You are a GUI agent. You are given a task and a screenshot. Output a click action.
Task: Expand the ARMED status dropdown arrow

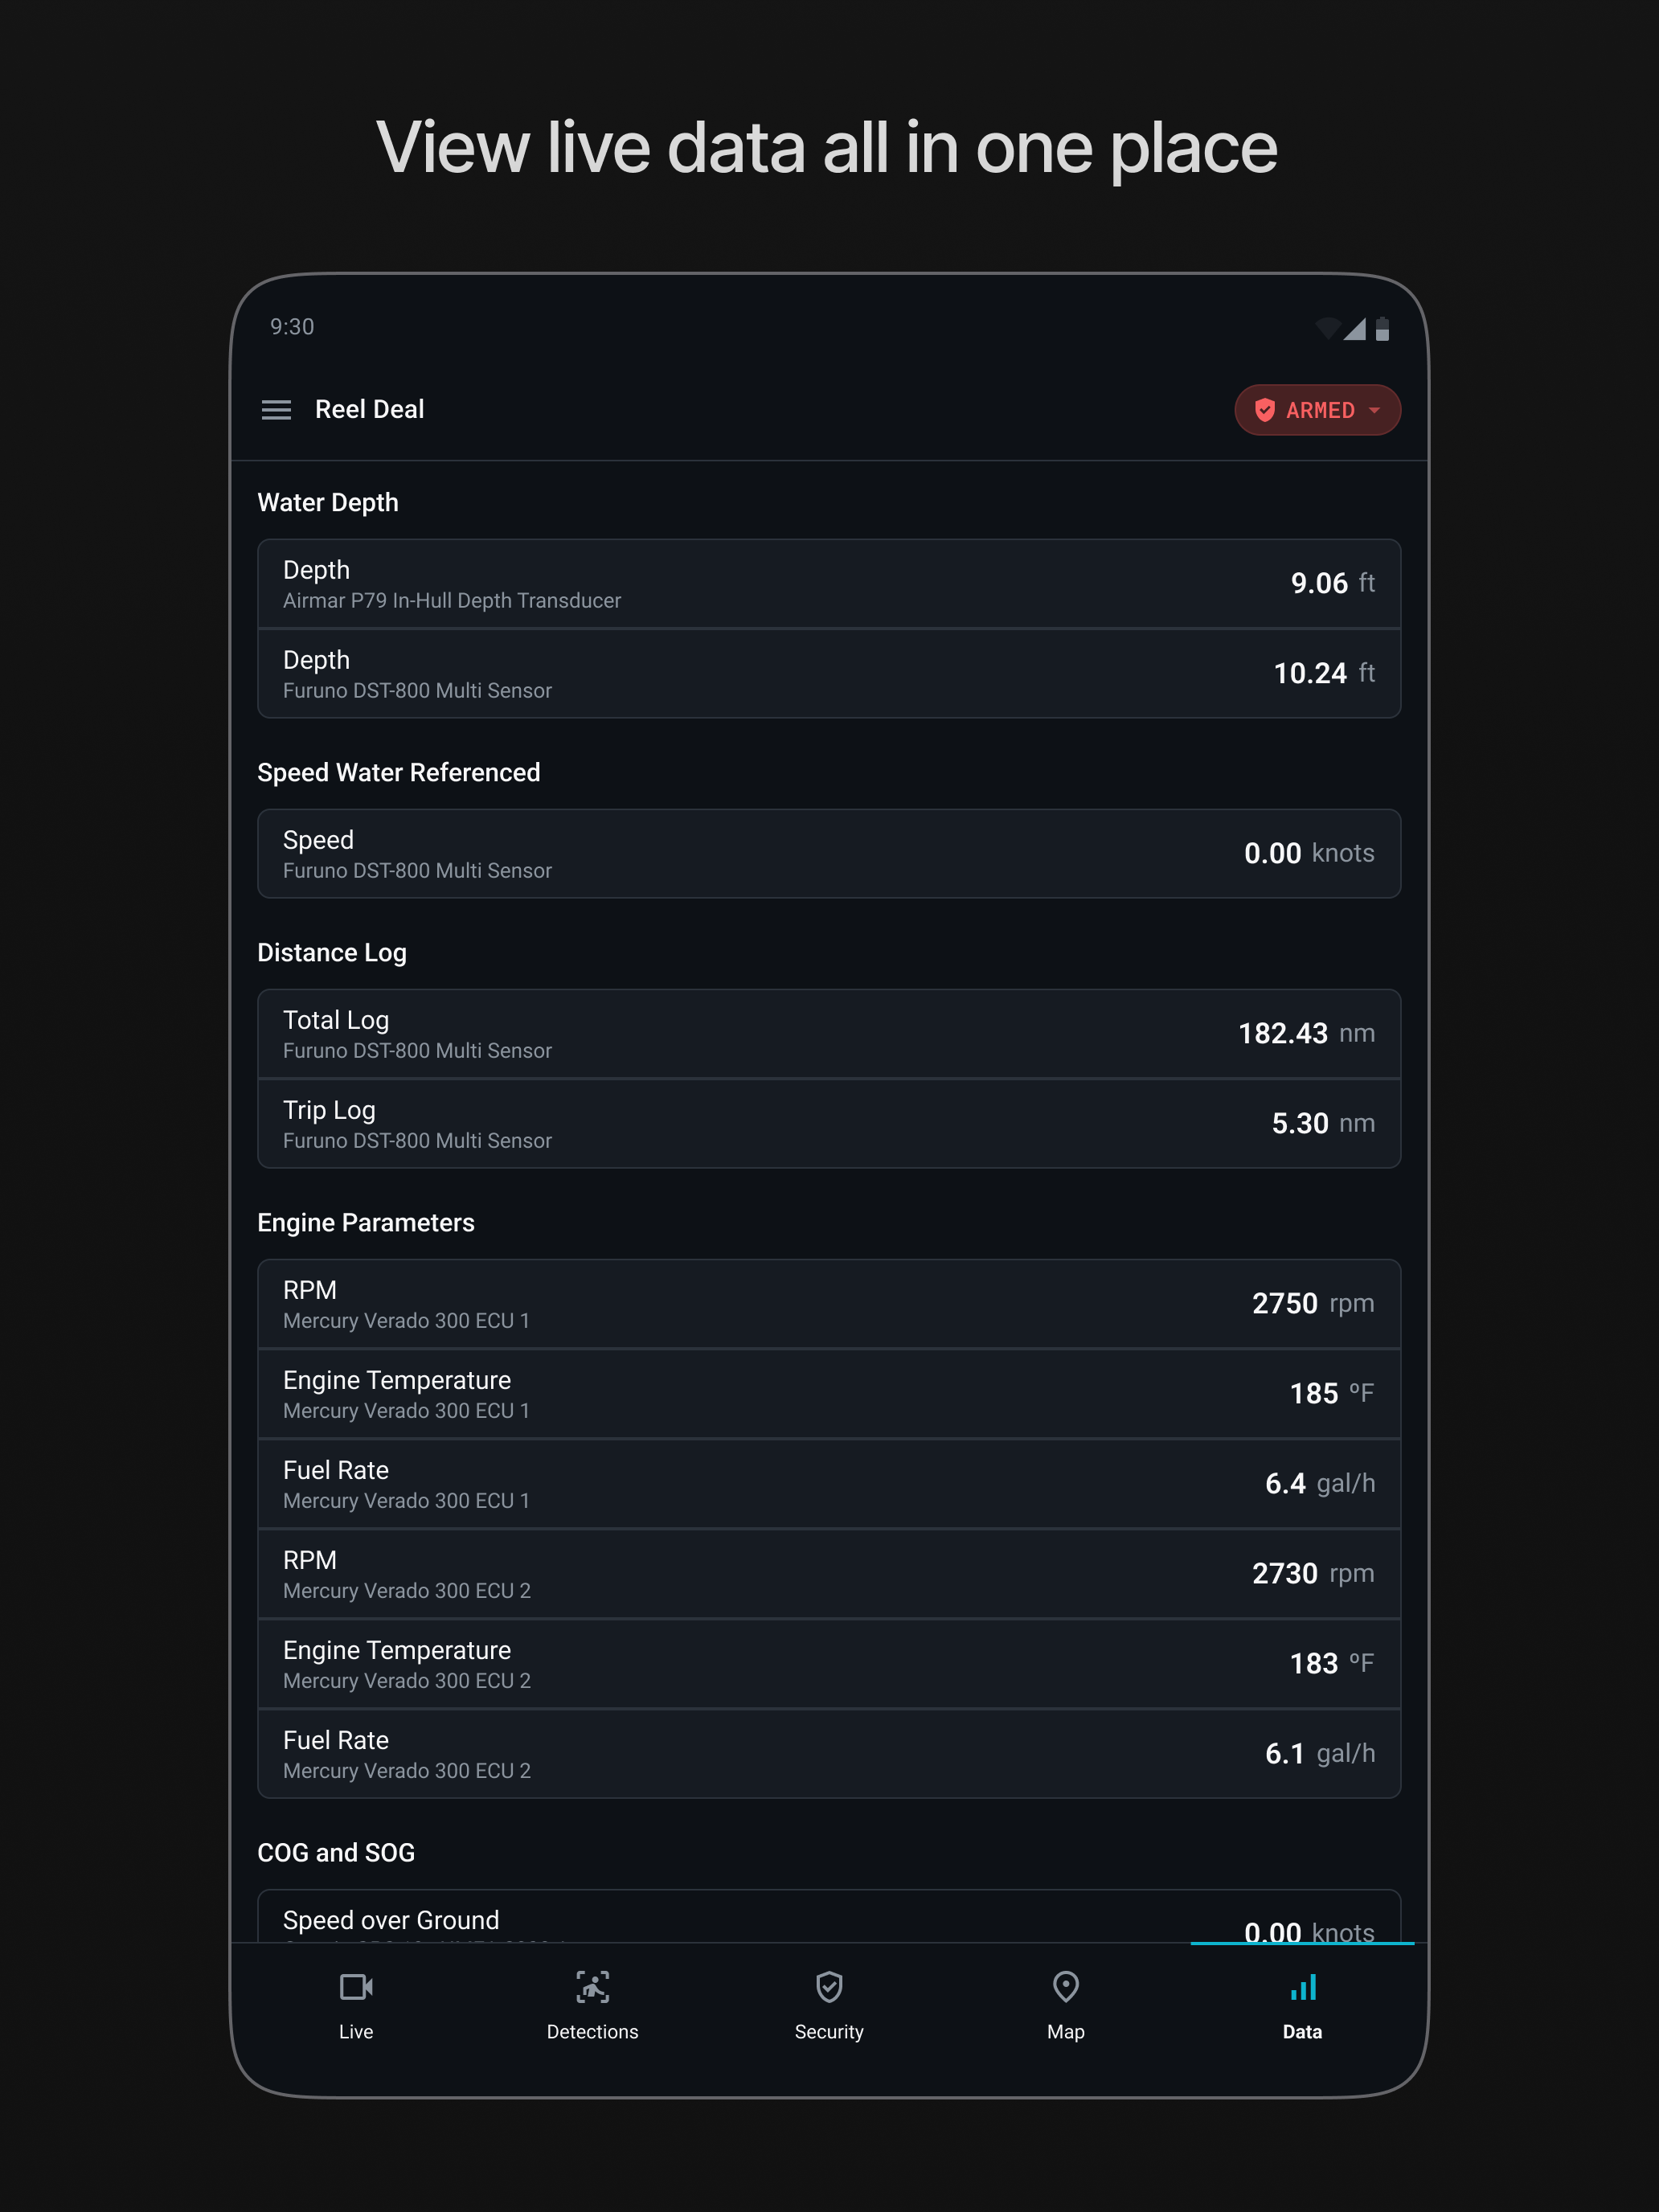pos(1374,410)
